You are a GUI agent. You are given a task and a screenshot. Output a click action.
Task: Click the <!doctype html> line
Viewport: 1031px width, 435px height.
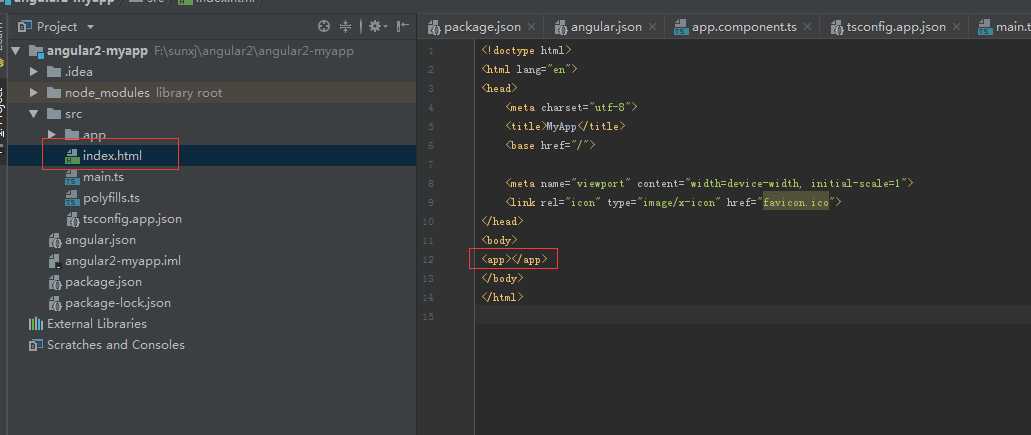tap(527, 50)
